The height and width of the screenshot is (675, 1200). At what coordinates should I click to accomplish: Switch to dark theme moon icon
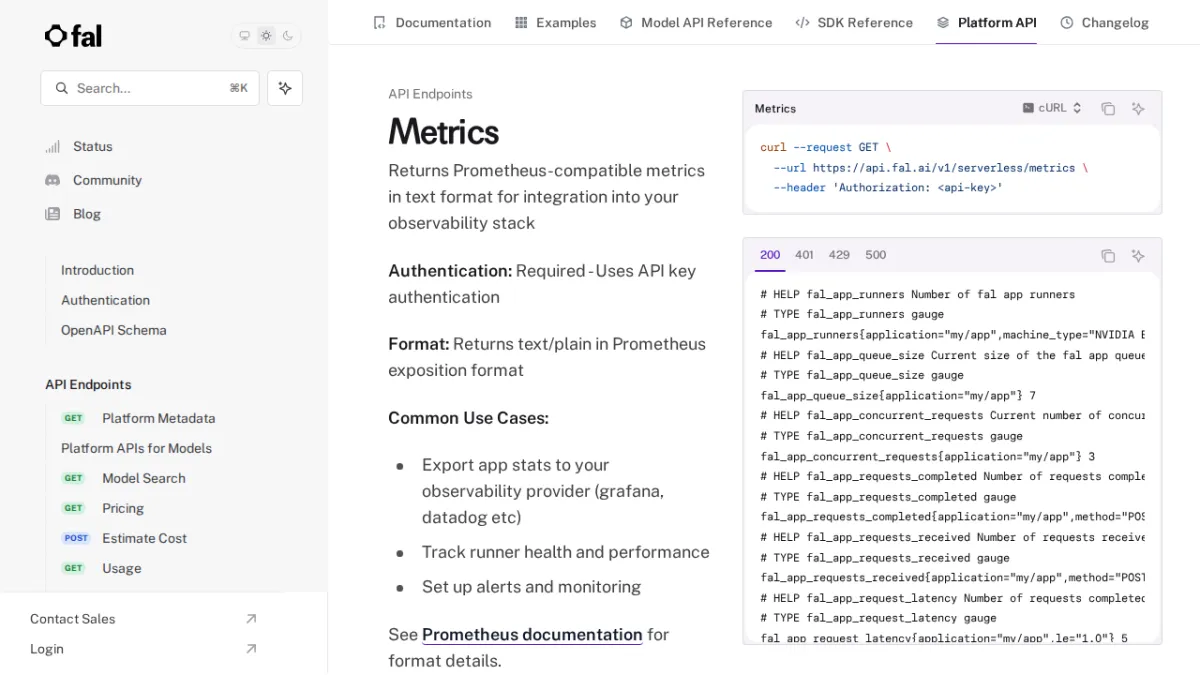pos(288,36)
